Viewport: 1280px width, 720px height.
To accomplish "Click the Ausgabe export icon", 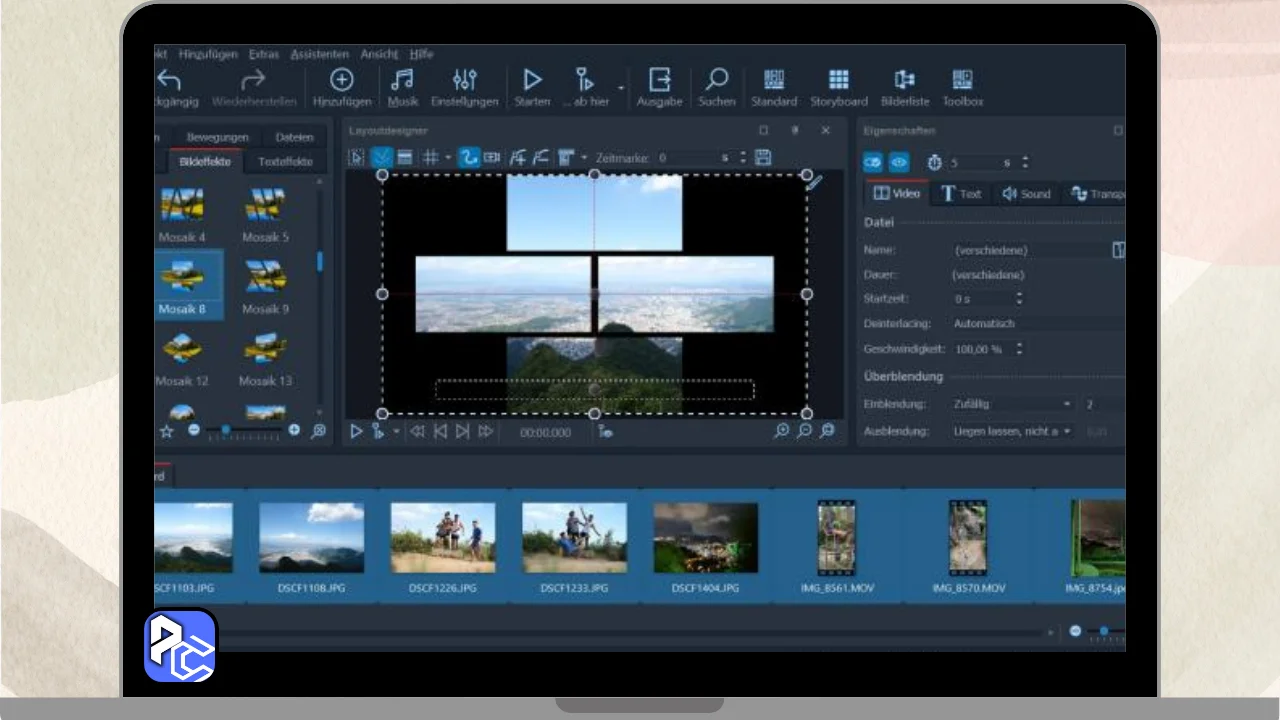I will [x=659, y=81].
